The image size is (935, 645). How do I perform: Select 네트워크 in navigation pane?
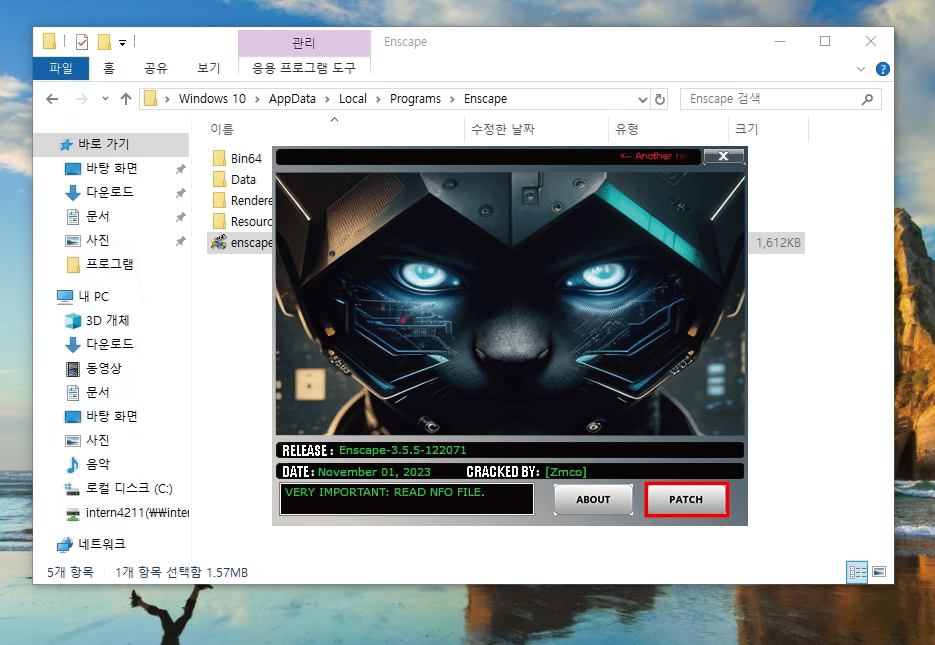101,544
